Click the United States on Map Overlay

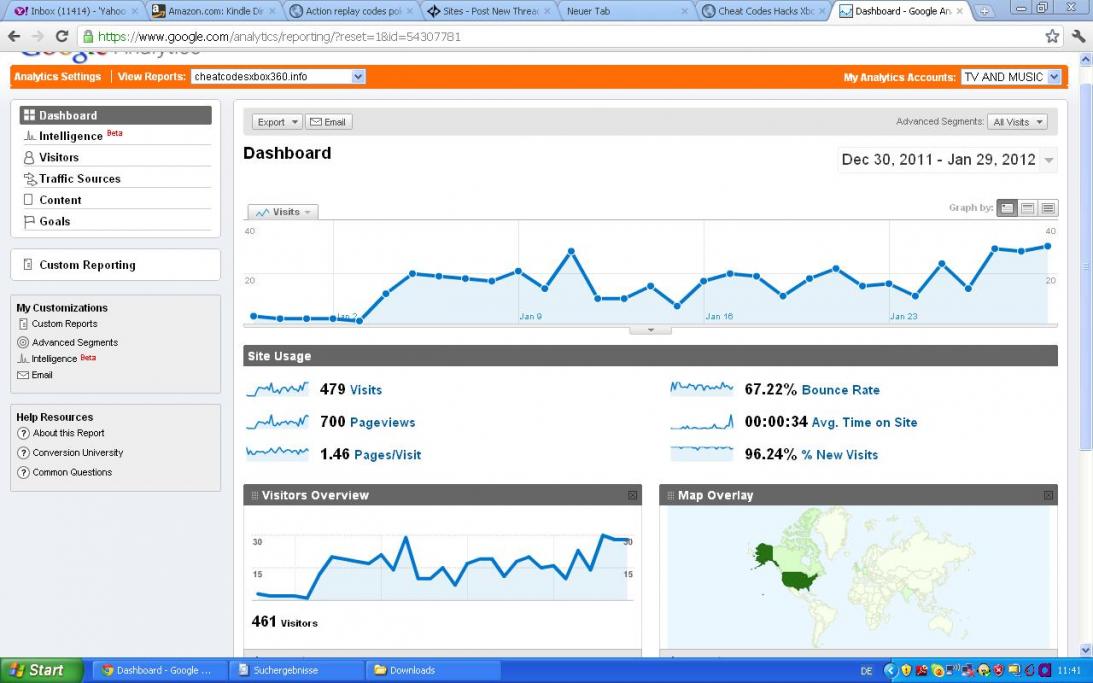[799, 580]
